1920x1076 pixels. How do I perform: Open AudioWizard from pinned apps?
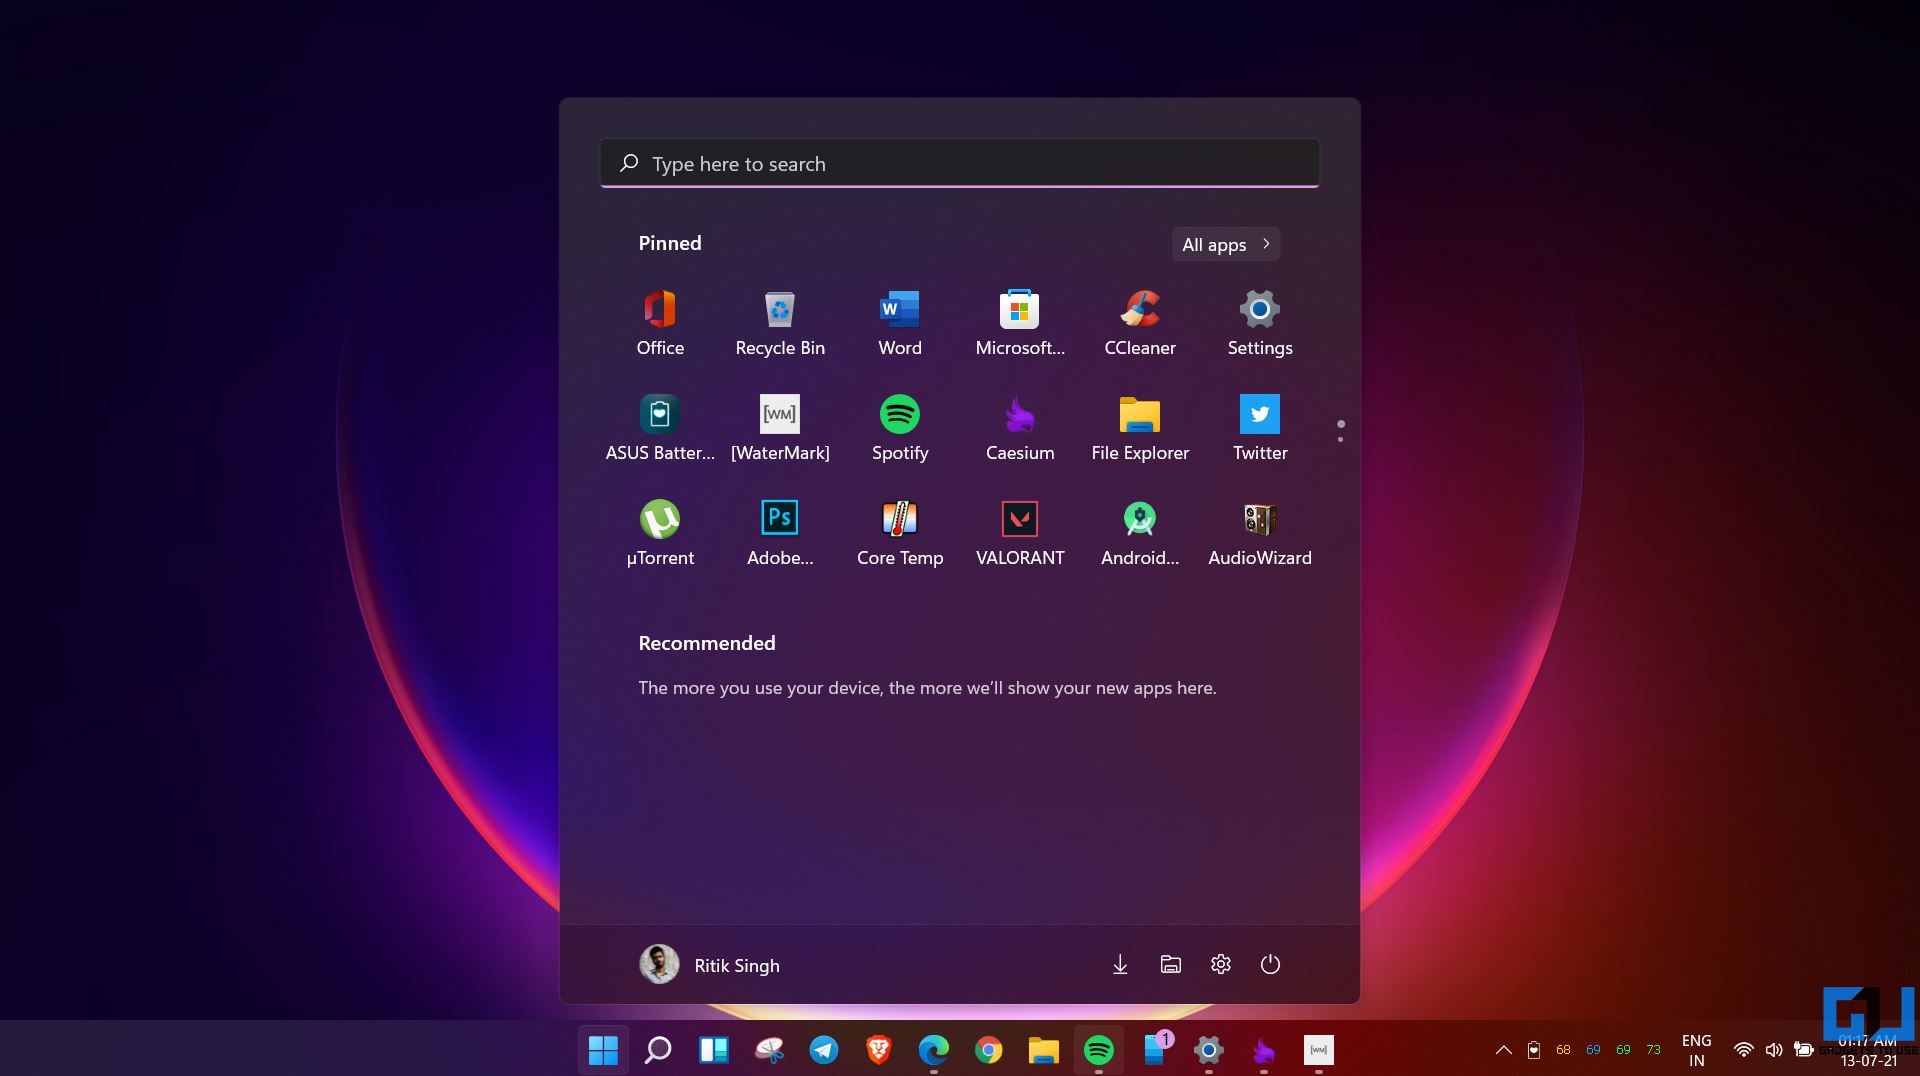(x=1260, y=533)
